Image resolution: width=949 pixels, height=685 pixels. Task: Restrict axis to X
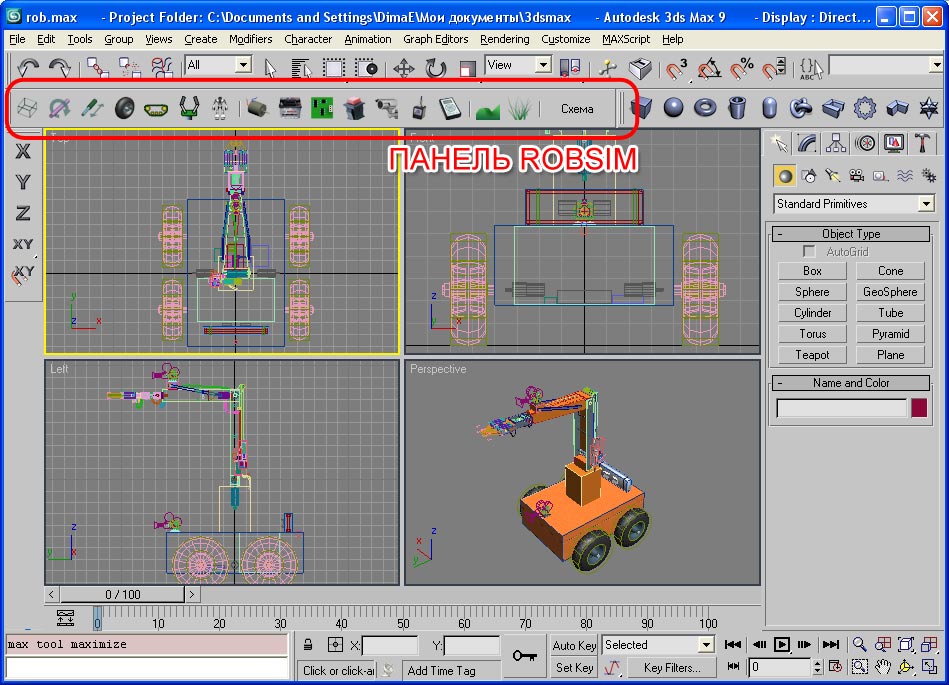tap(23, 151)
